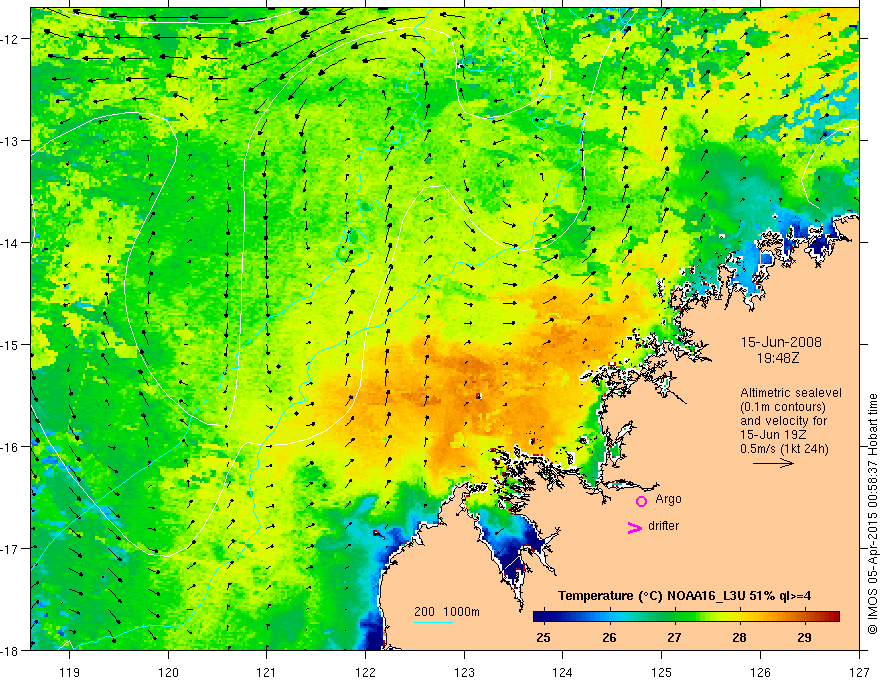Image resolution: width=880 pixels, height=680 pixels.
Task: Click the '27' color bar tick label
Action: [x=674, y=638]
